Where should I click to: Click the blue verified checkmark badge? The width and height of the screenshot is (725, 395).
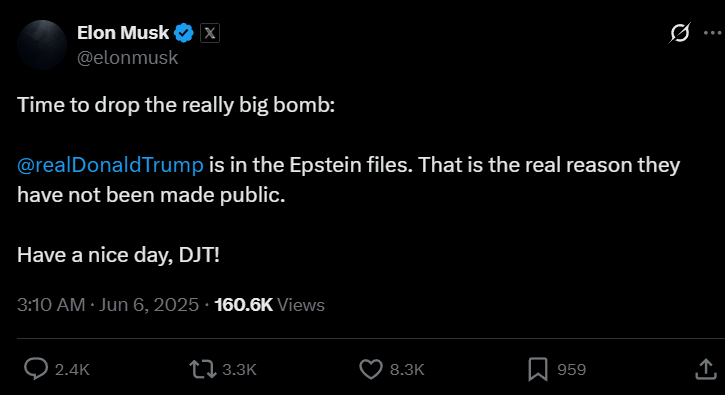pyautogui.click(x=184, y=33)
